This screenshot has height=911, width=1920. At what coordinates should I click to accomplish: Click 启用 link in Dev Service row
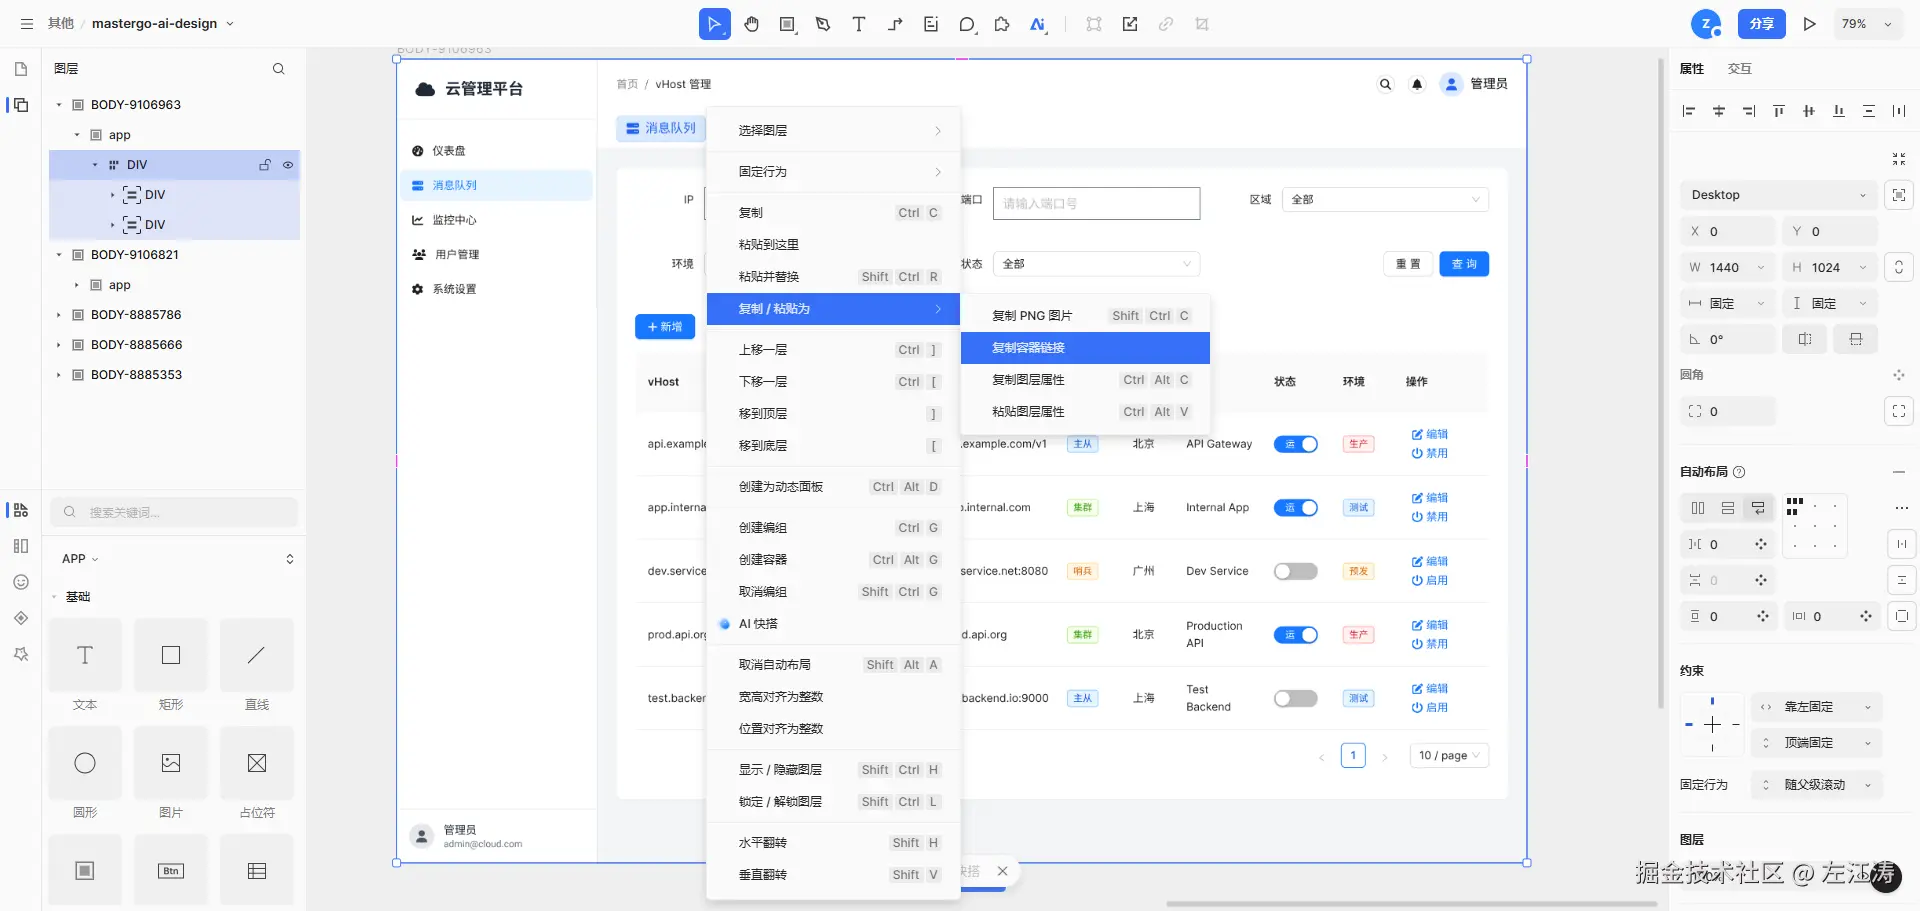(x=1430, y=580)
